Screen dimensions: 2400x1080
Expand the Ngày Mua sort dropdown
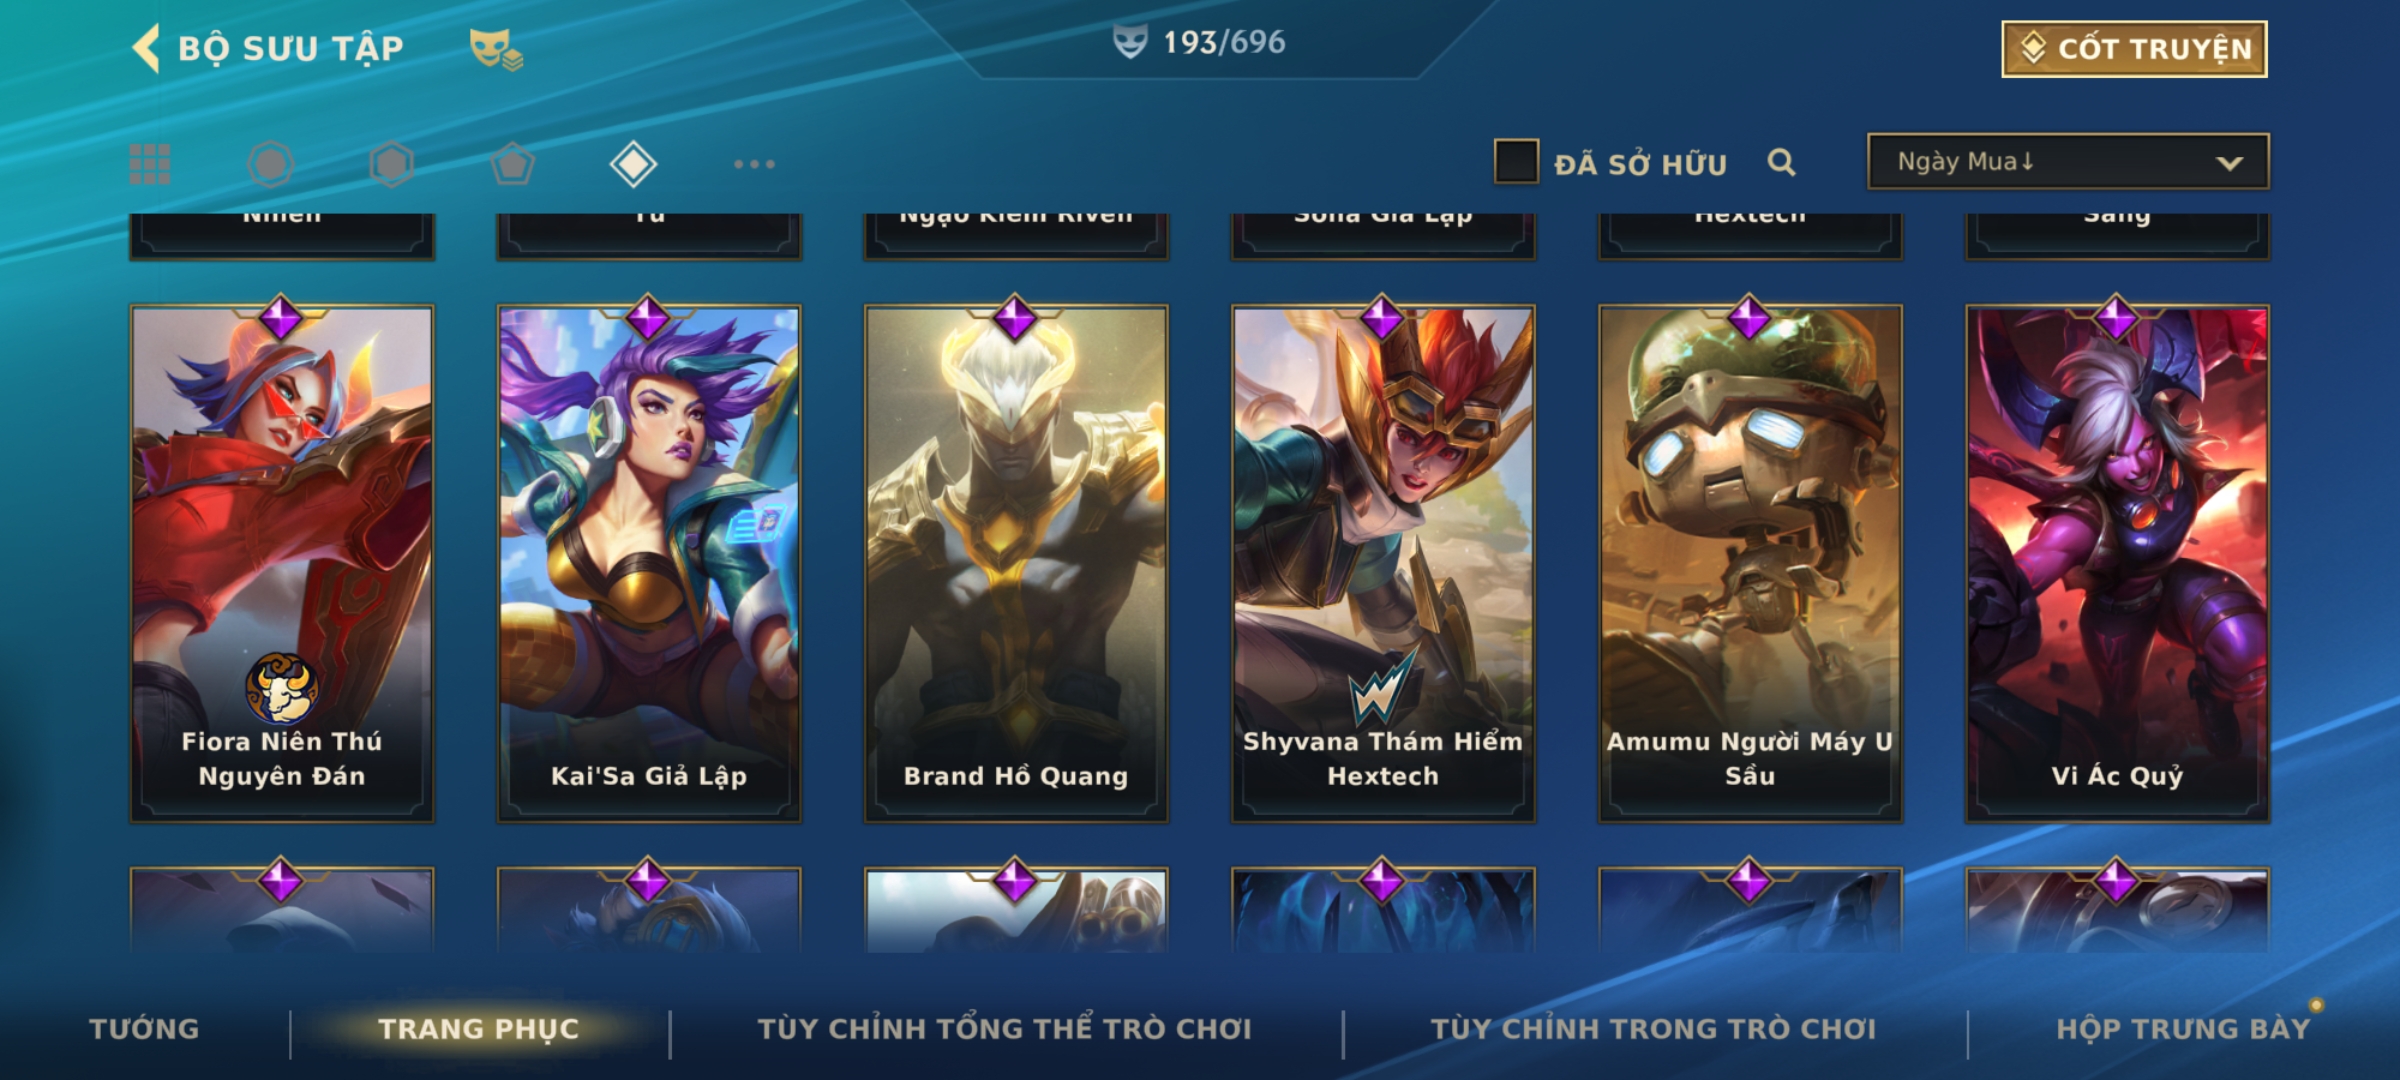tap(2068, 161)
